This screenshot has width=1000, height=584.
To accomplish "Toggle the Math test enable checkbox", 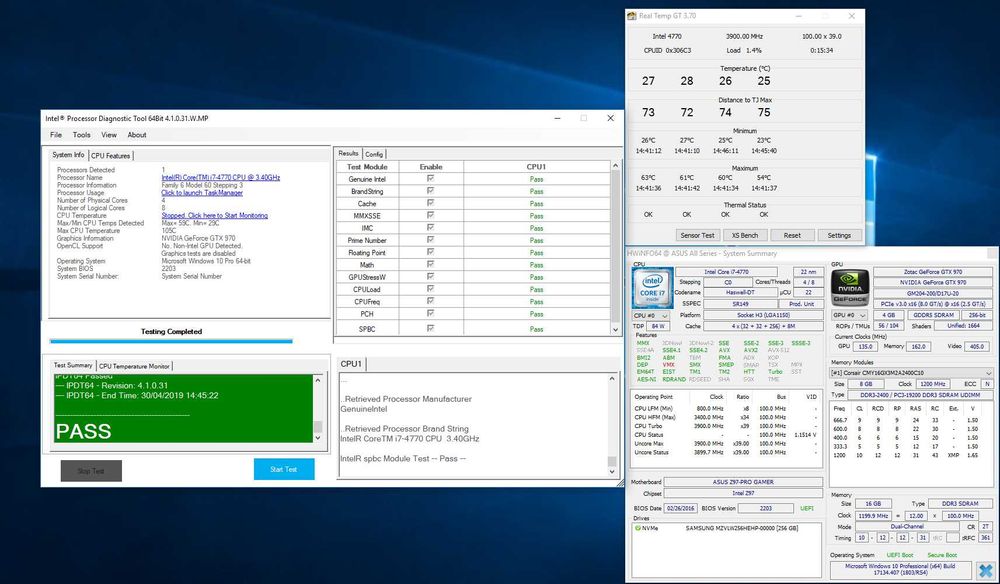I will click(x=430, y=264).
